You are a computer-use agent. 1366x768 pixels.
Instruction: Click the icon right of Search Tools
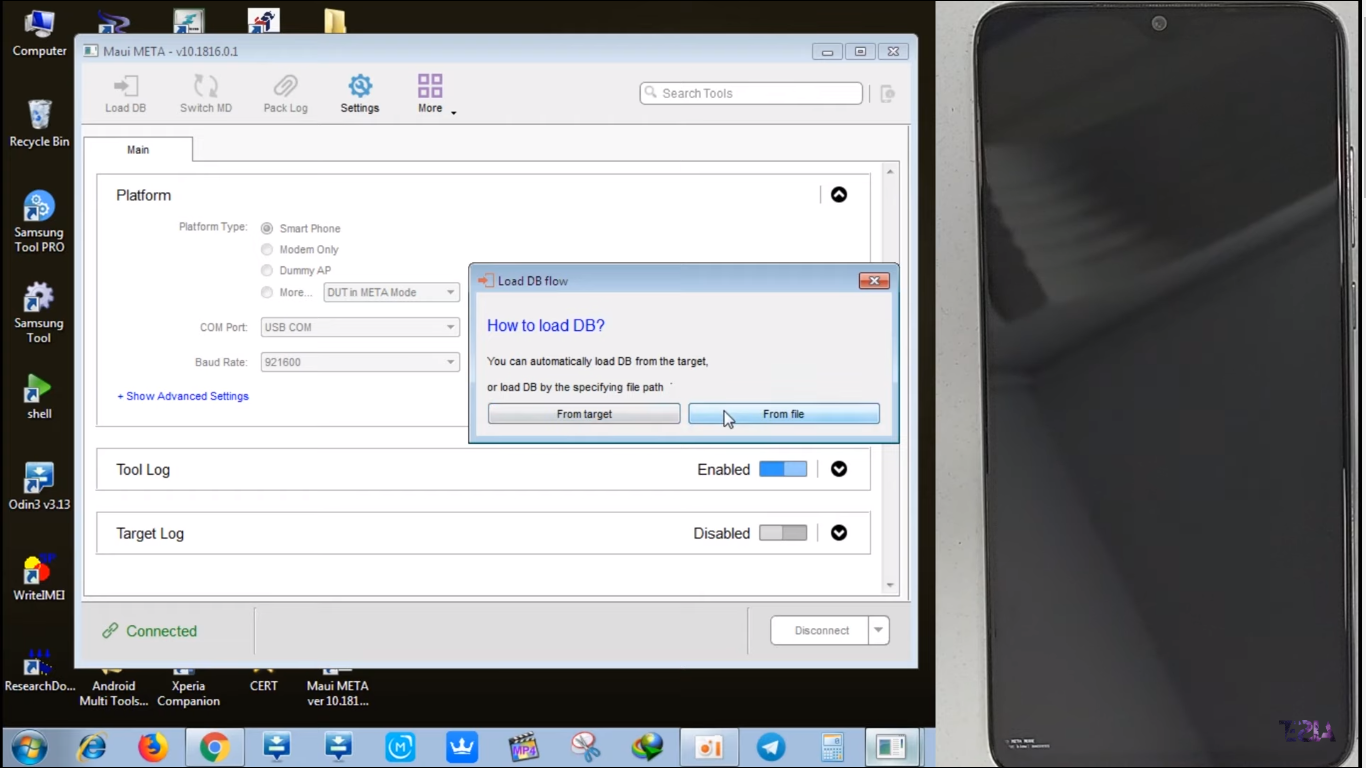pyautogui.click(x=887, y=93)
